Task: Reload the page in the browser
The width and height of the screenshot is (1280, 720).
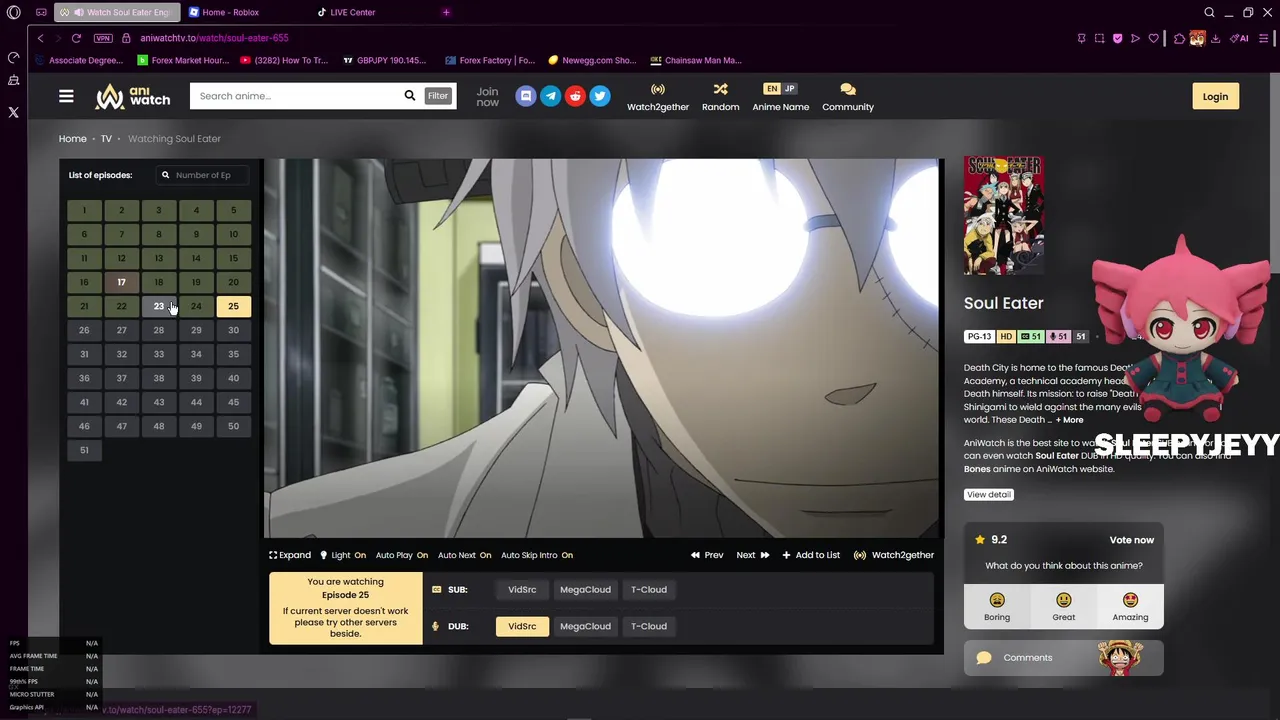Action: [x=76, y=38]
